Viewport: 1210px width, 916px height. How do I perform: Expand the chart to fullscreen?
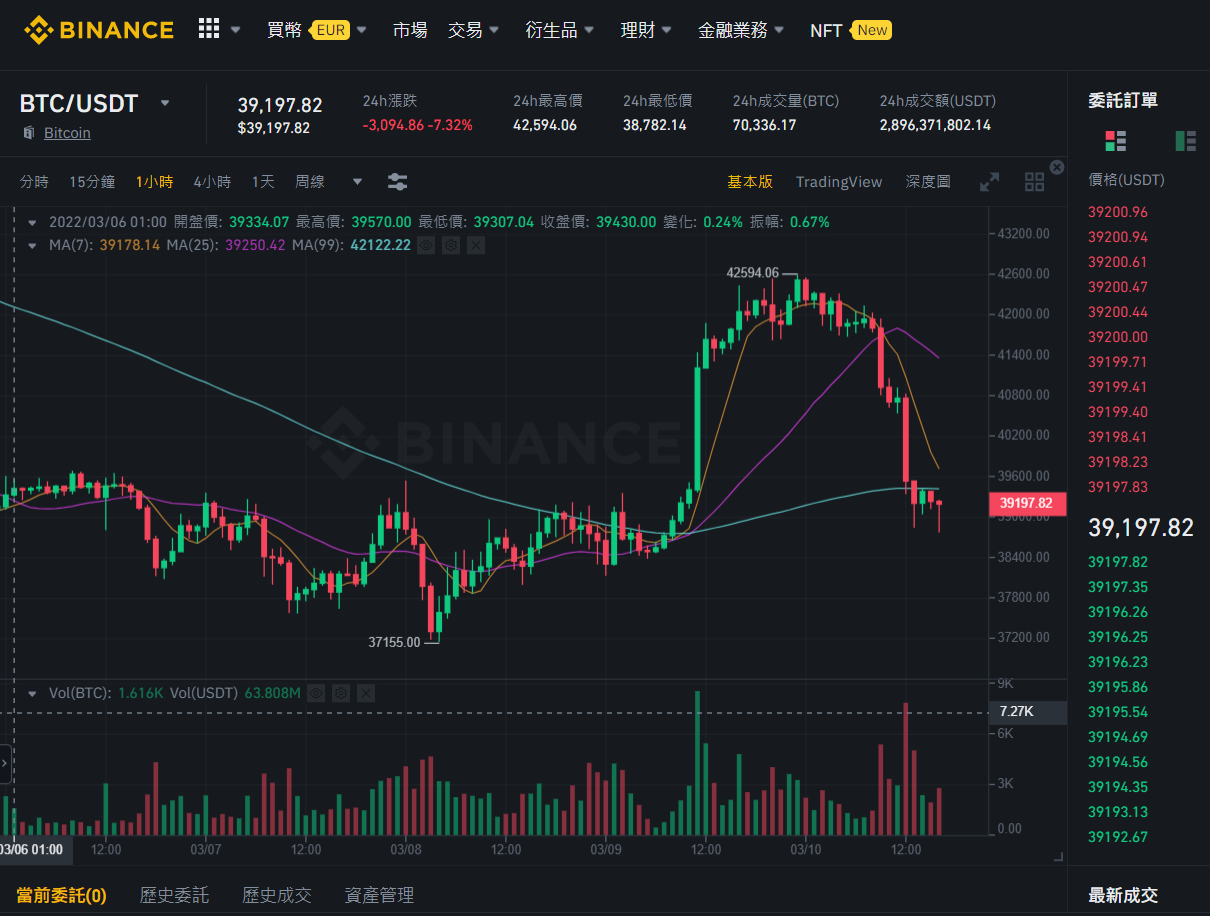pyautogui.click(x=989, y=182)
